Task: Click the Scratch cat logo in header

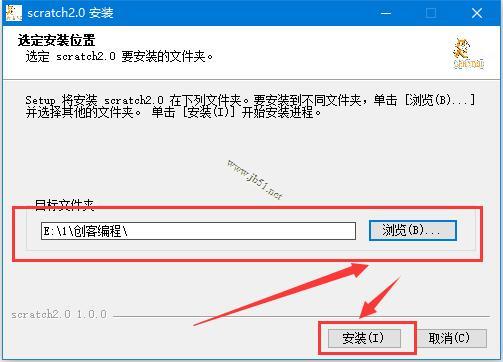Action: click(x=468, y=53)
